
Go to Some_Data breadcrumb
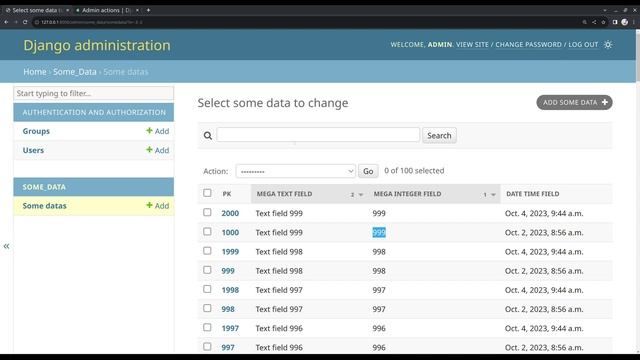(x=75, y=72)
